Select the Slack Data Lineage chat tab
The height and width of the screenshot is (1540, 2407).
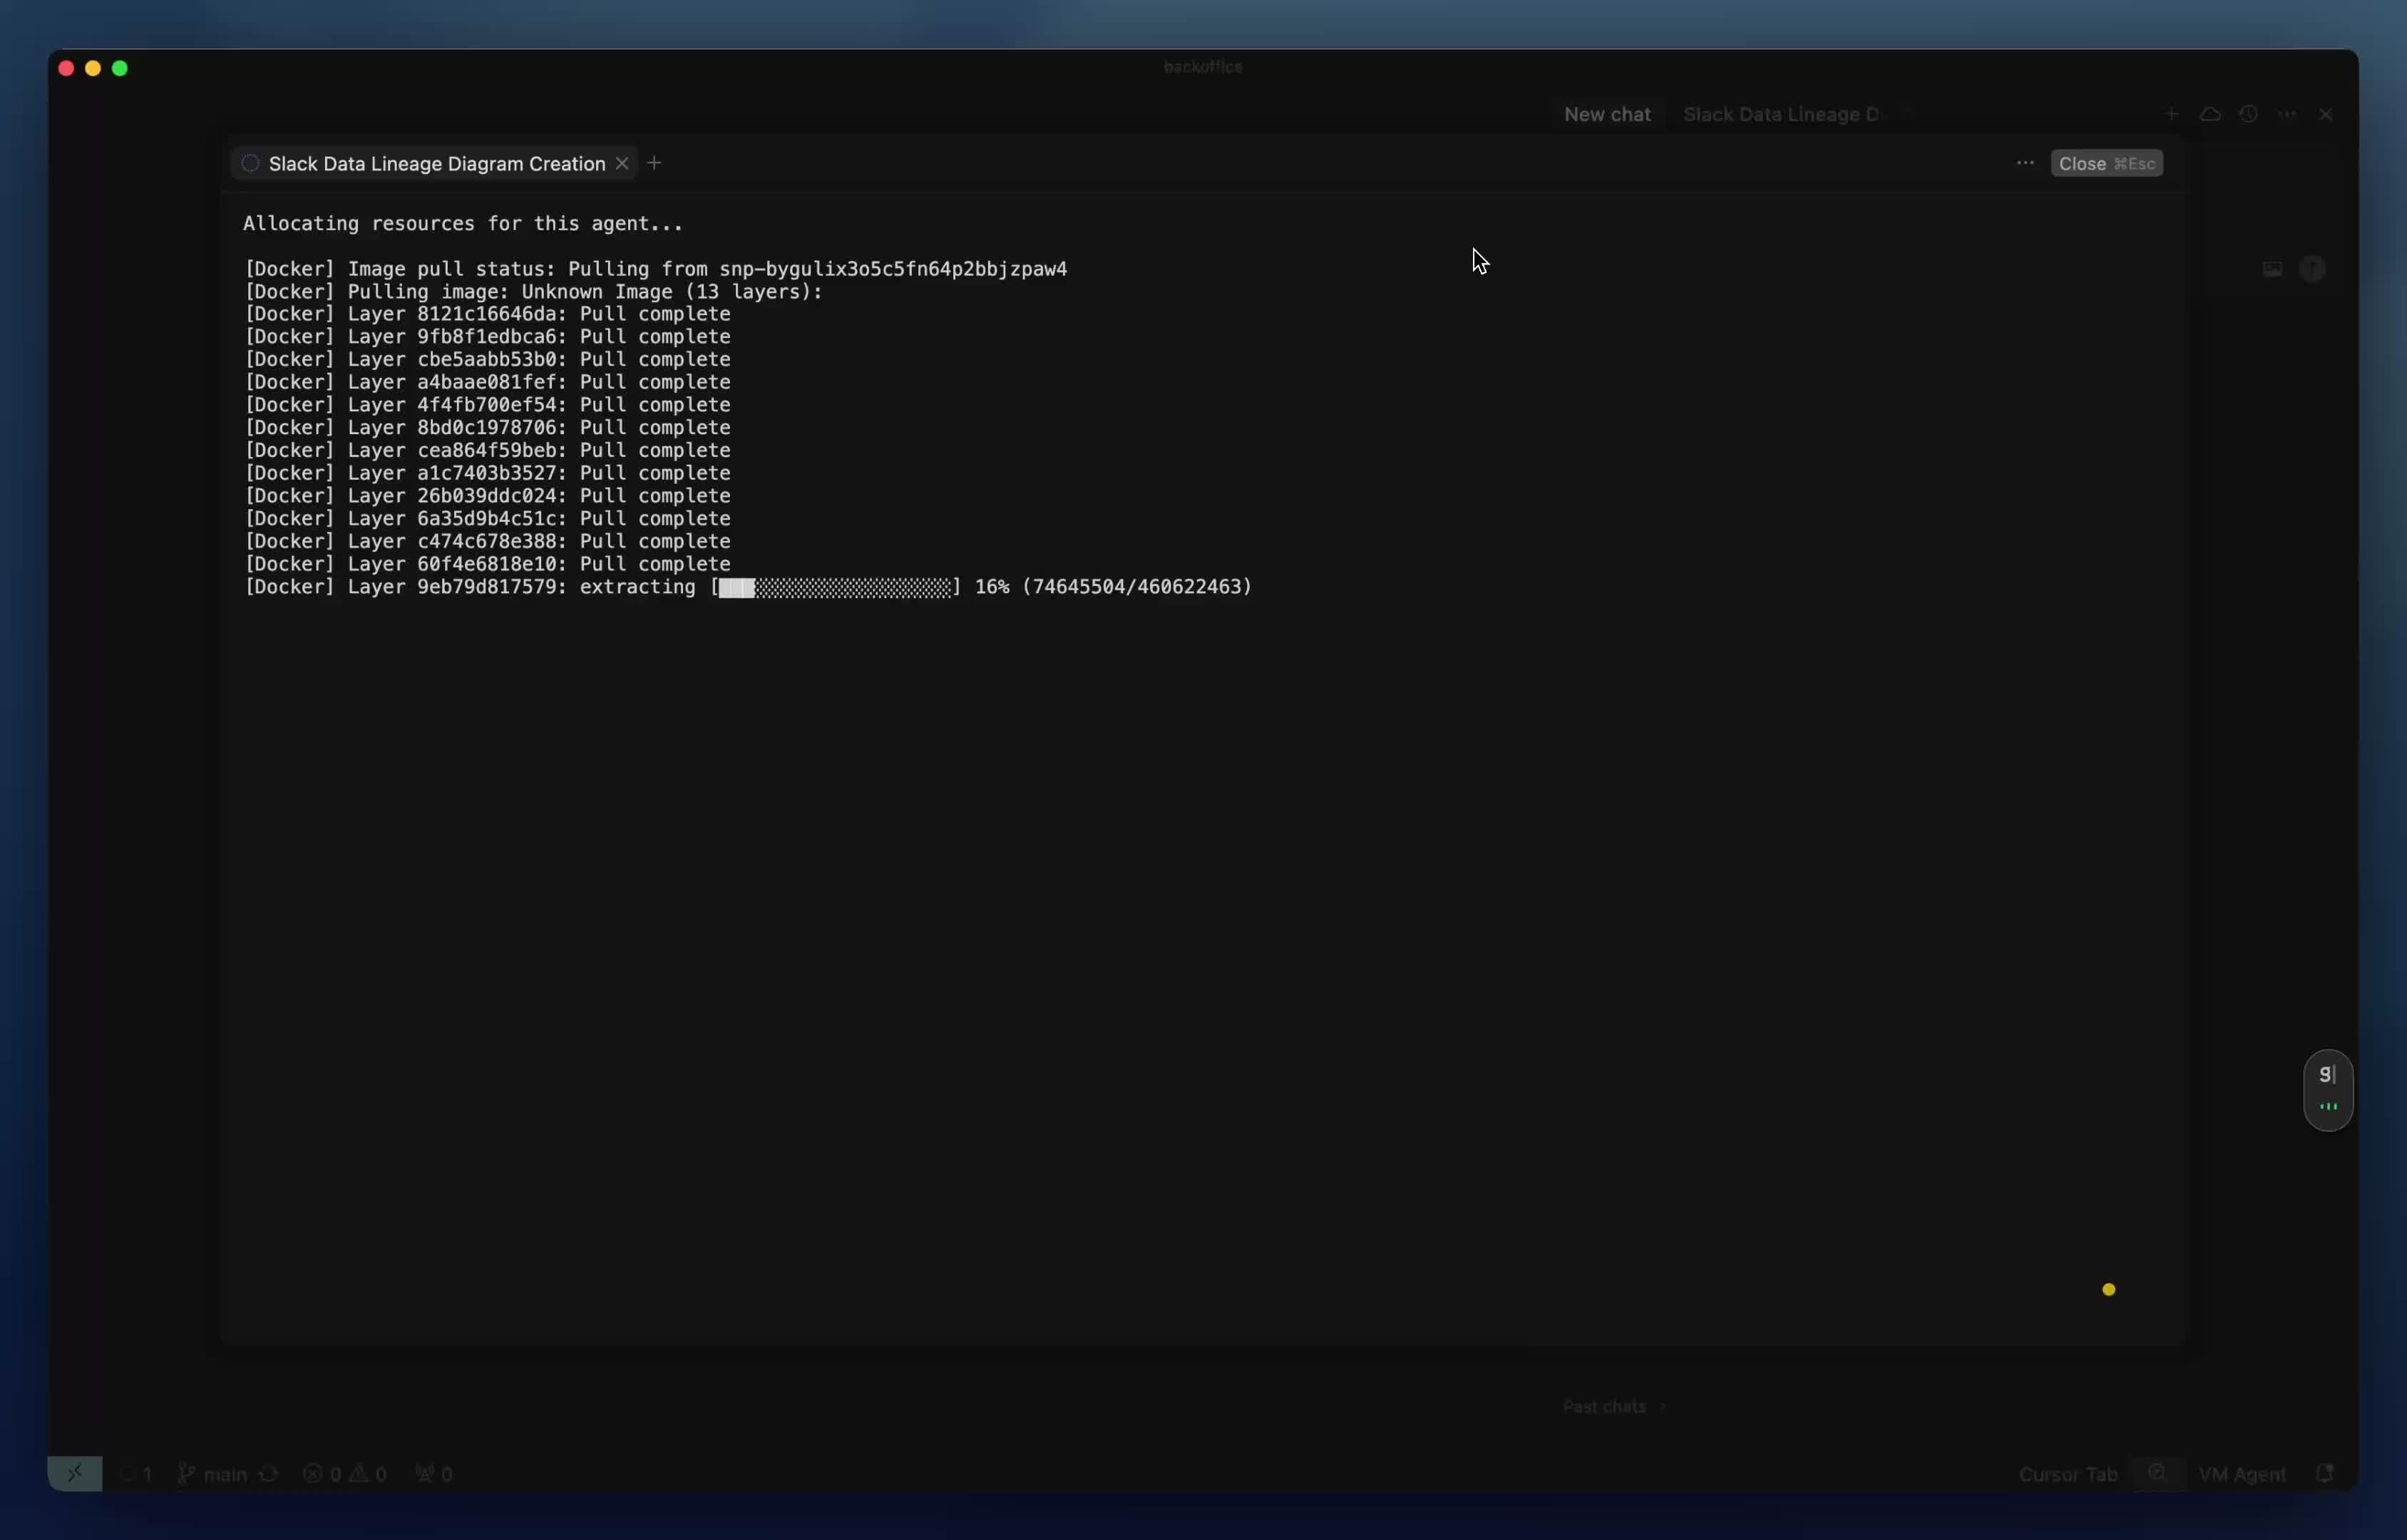click(x=1781, y=115)
